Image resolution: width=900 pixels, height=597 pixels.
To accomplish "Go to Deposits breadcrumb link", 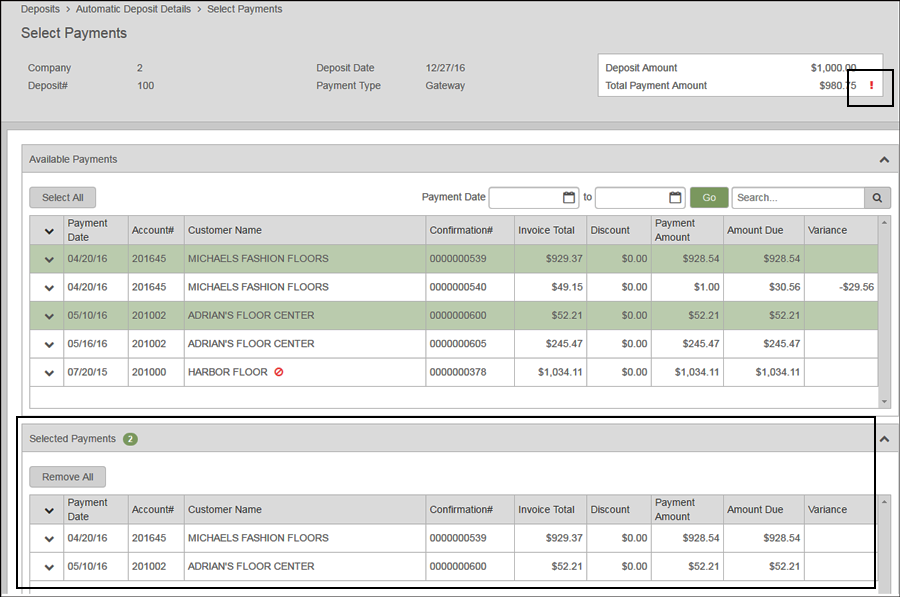I will (x=40, y=9).
